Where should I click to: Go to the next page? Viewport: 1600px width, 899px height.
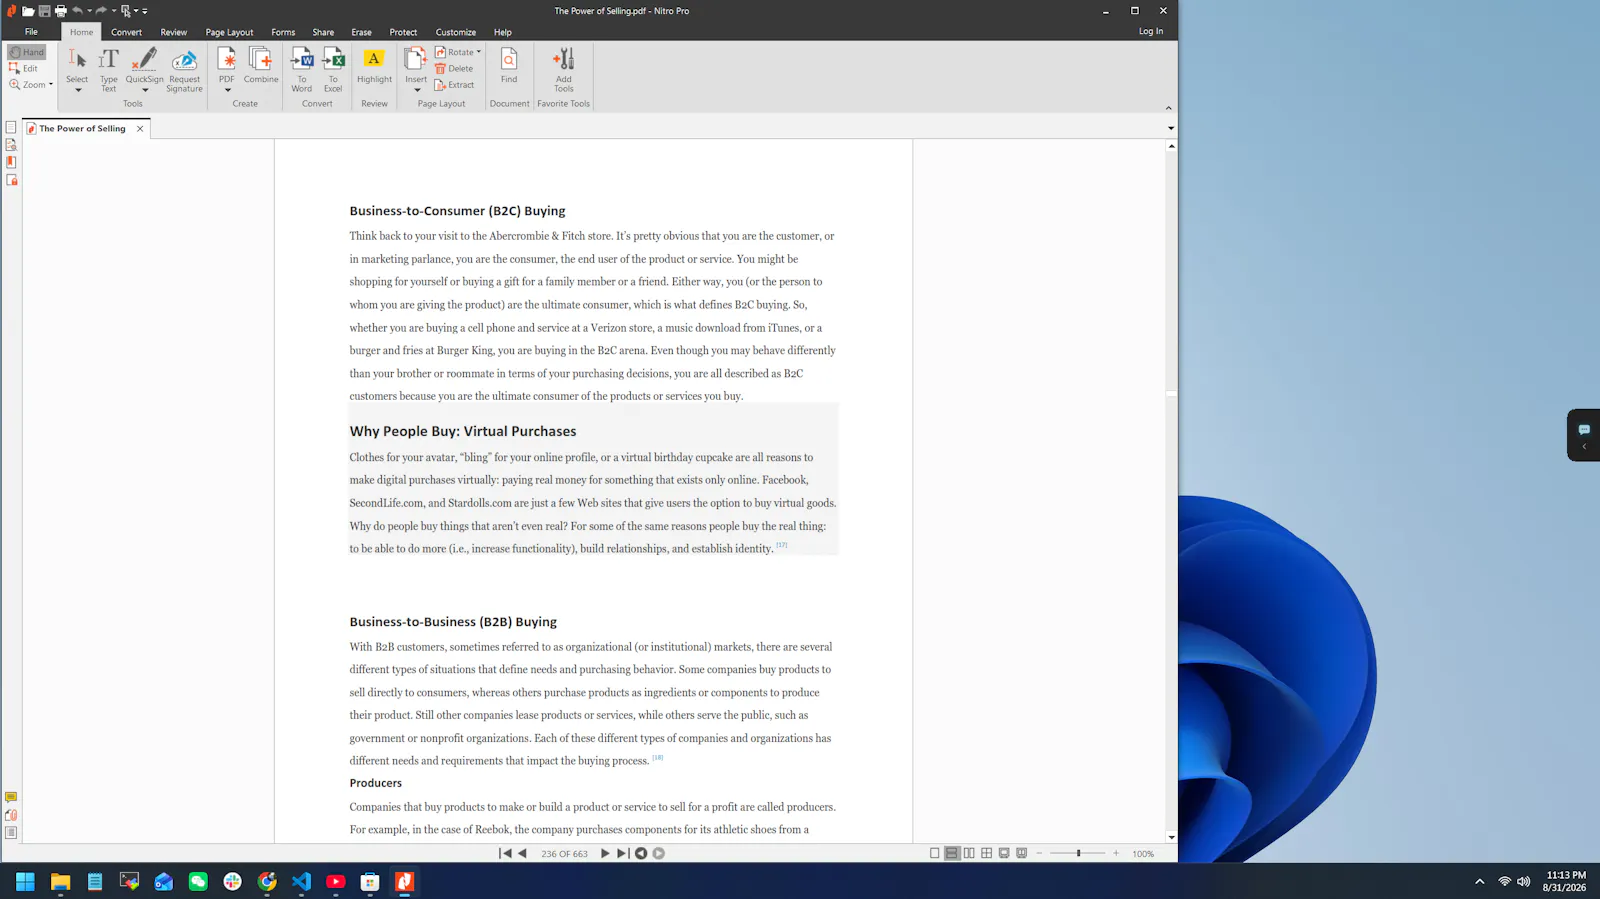(x=605, y=853)
